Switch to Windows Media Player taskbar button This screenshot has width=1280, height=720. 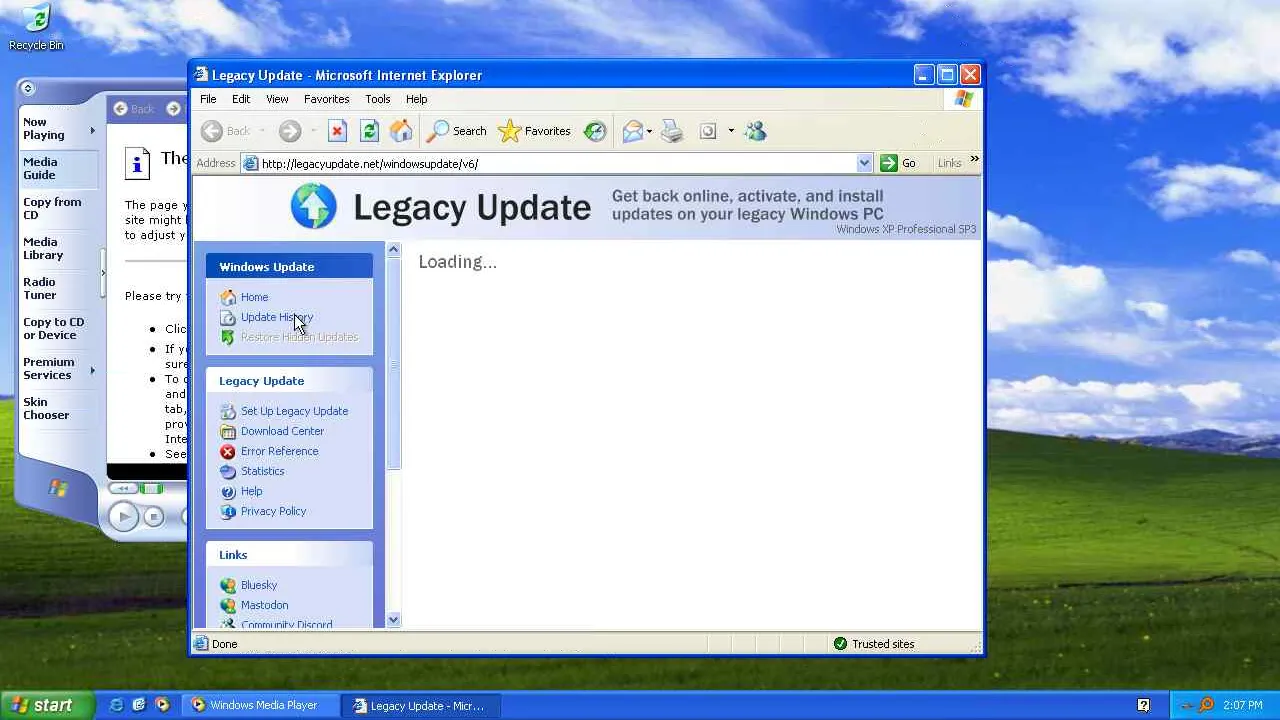click(263, 705)
